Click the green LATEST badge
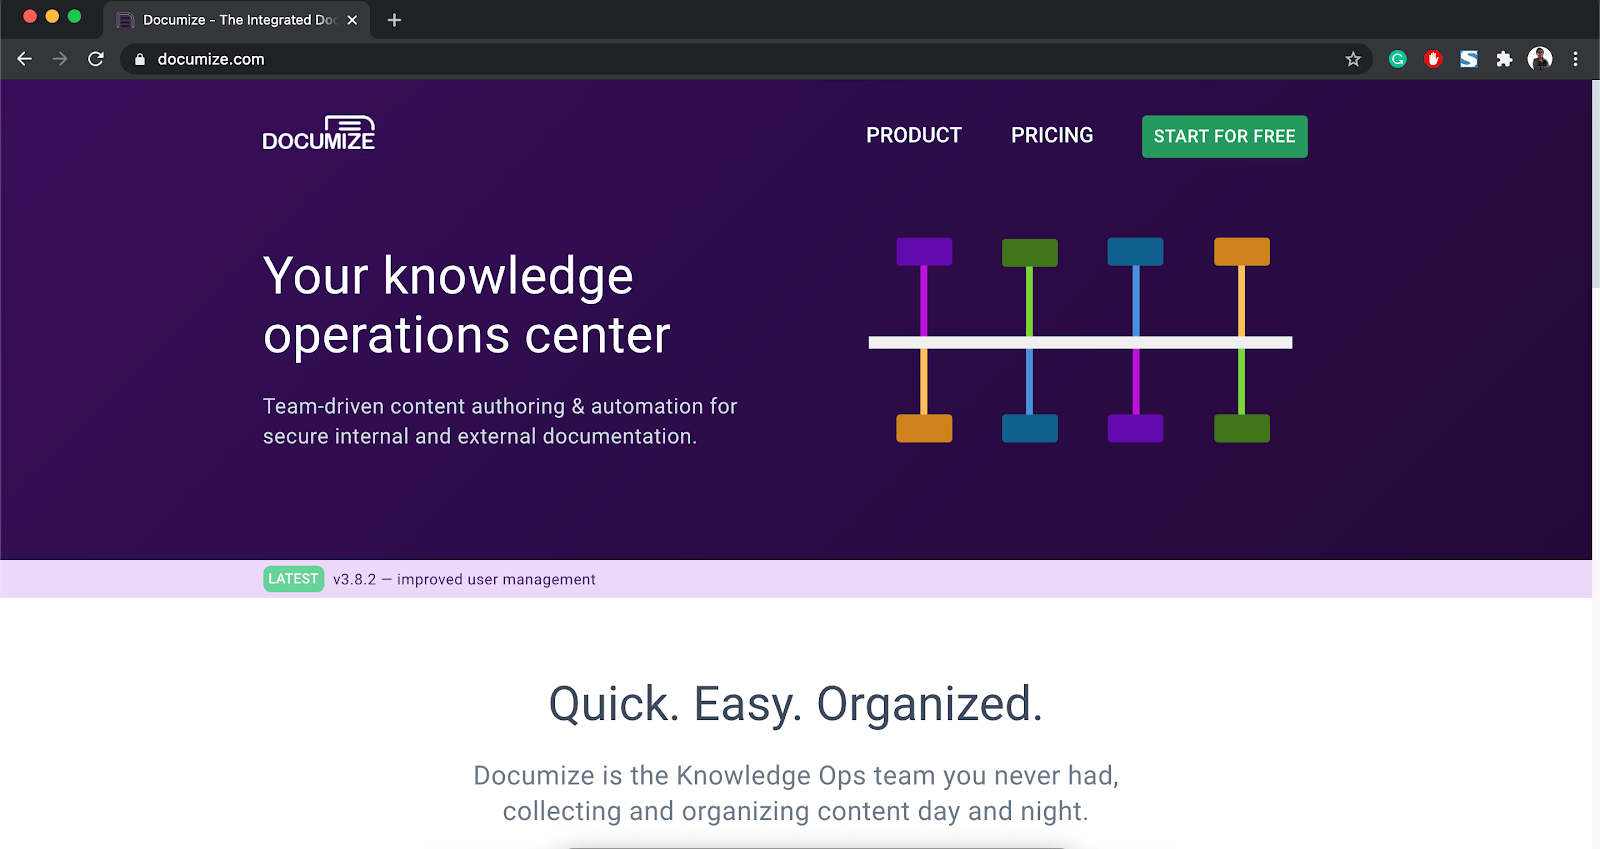 click(x=294, y=579)
